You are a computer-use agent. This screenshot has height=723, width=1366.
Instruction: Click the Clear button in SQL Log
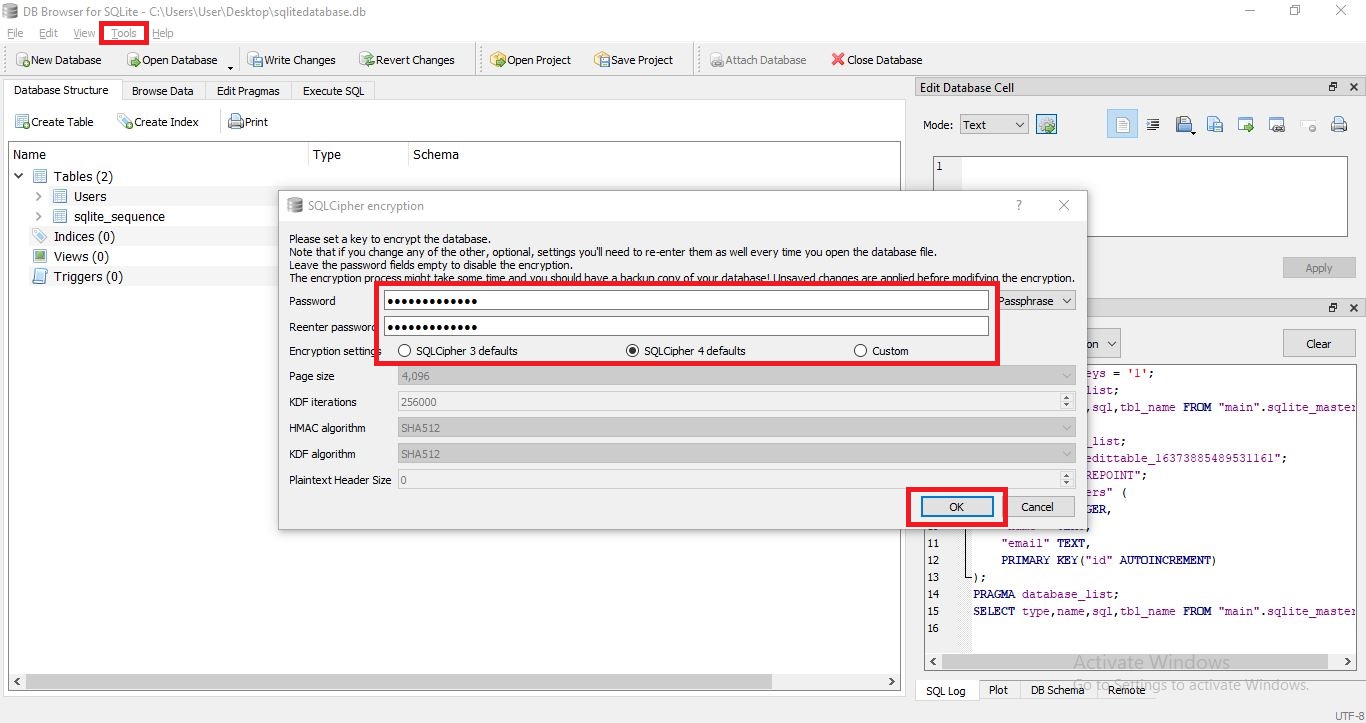[1318, 344]
